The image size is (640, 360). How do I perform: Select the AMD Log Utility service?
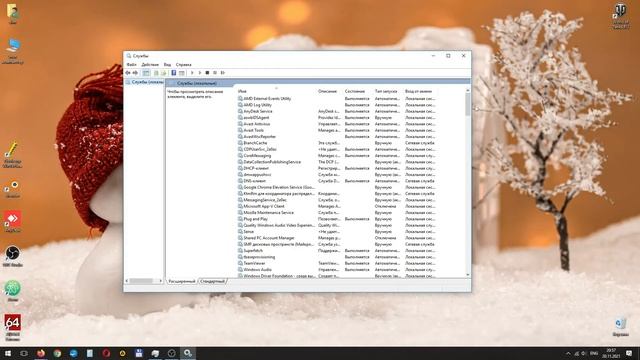(x=337, y=105)
